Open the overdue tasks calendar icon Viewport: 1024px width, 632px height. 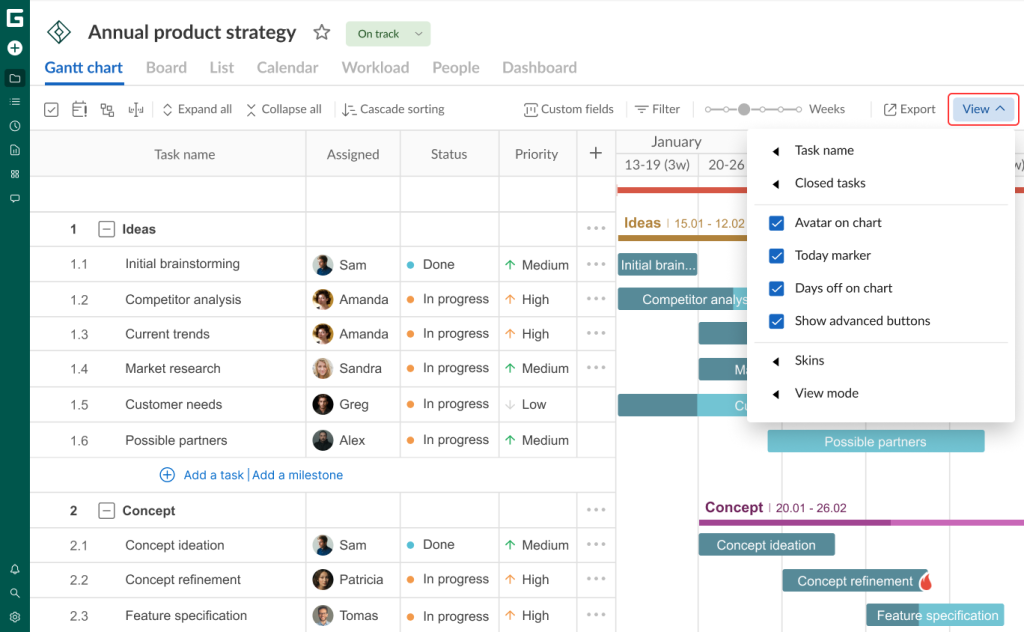click(79, 109)
